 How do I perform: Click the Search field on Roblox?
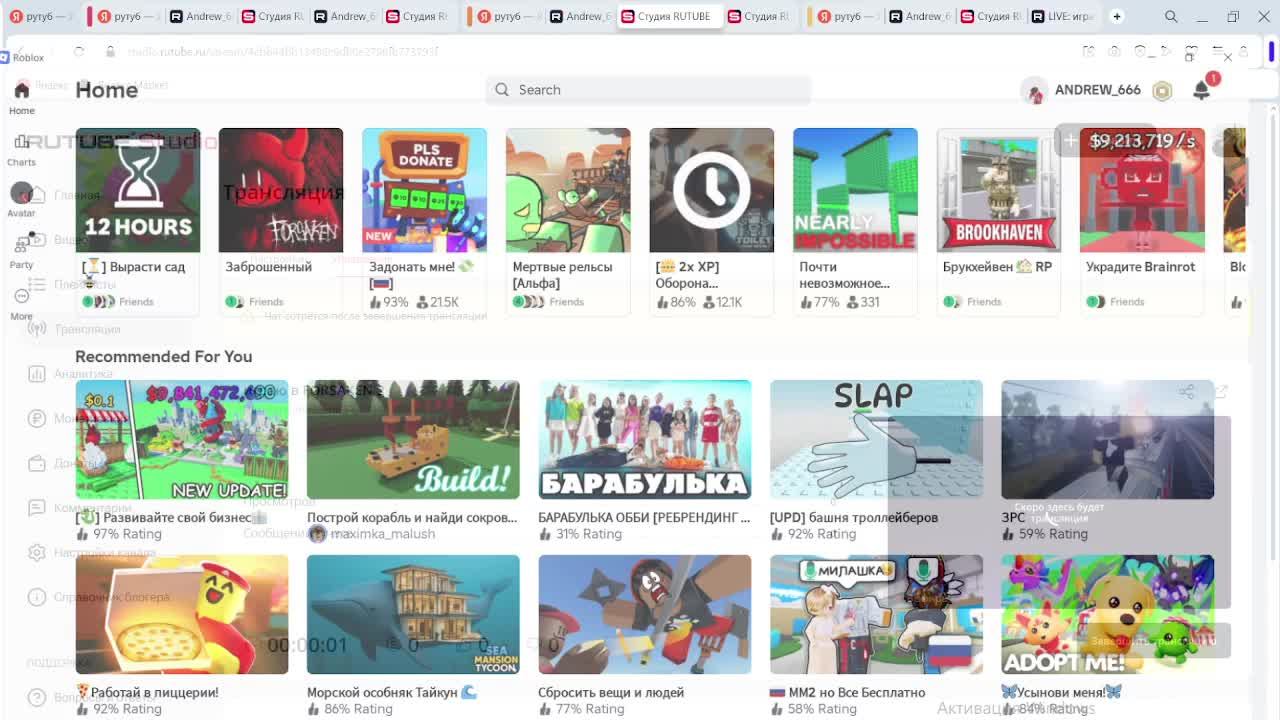(648, 90)
